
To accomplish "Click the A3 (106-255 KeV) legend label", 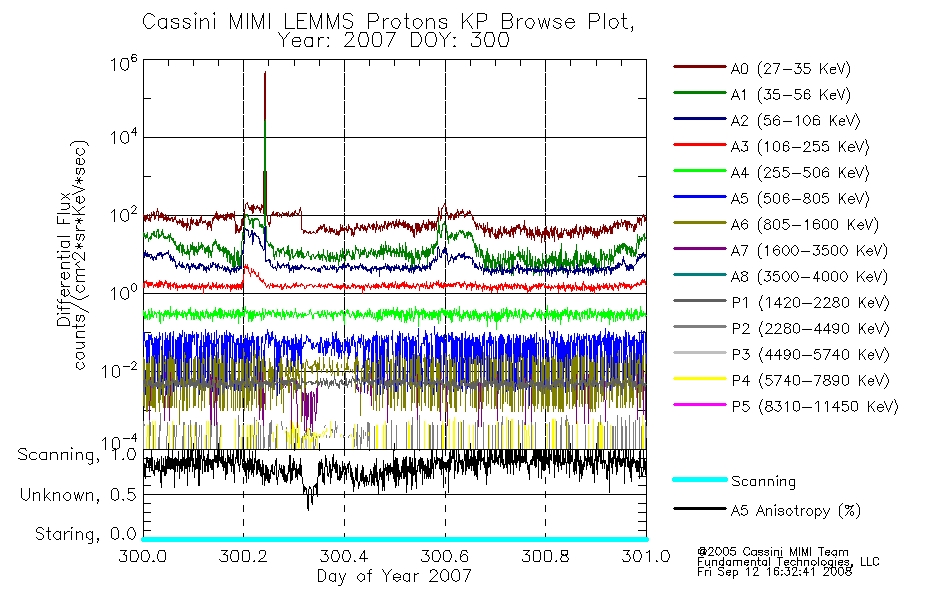I will coord(800,147).
